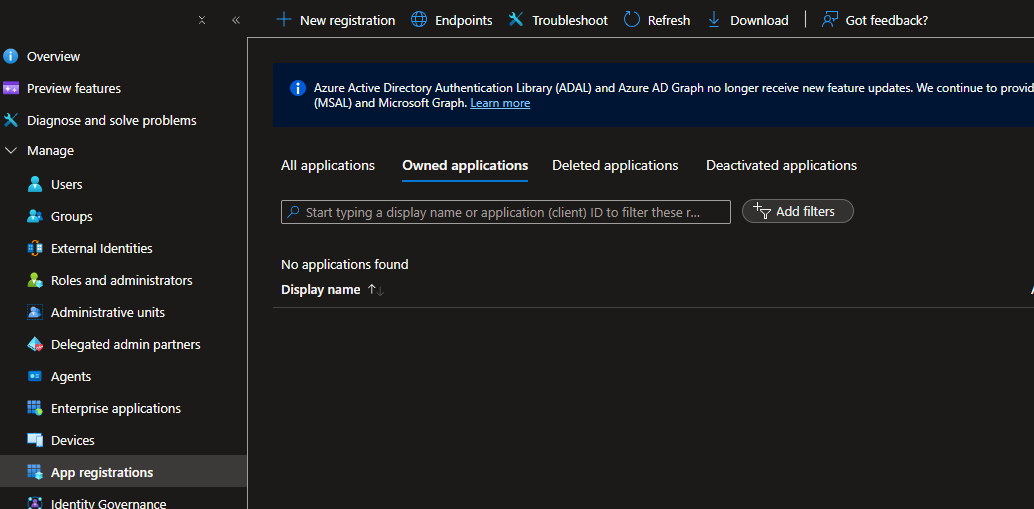Click the Agents icon in sidebar
The width and height of the screenshot is (1034, 509).
(x=35, y=376)
